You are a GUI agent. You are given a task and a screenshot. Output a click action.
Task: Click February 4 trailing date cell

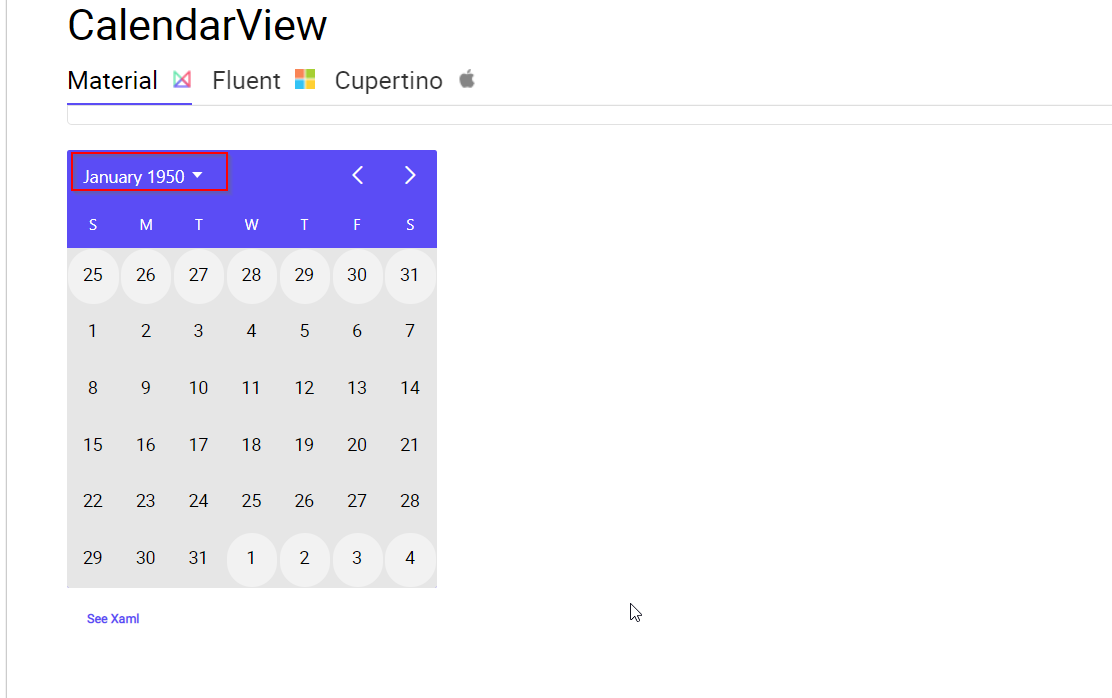coord(410,558)
